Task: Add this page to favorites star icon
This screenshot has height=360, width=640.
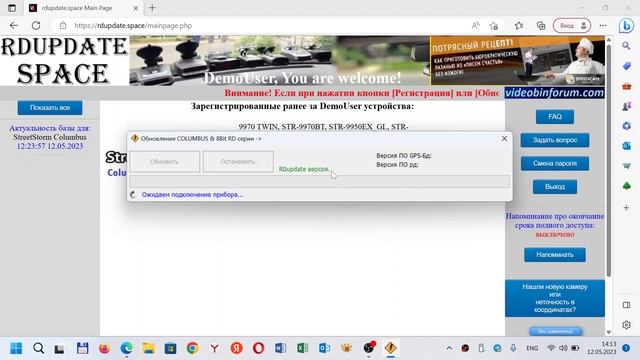Action: [x=494, y=25]
